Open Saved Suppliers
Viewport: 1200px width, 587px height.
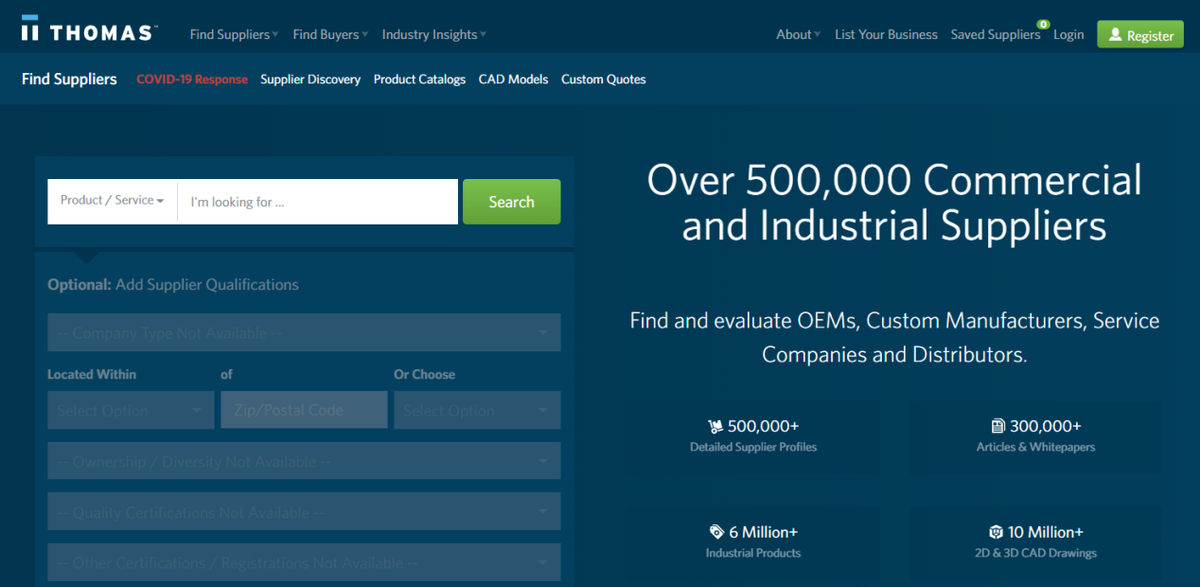click(x=995, y=35)
